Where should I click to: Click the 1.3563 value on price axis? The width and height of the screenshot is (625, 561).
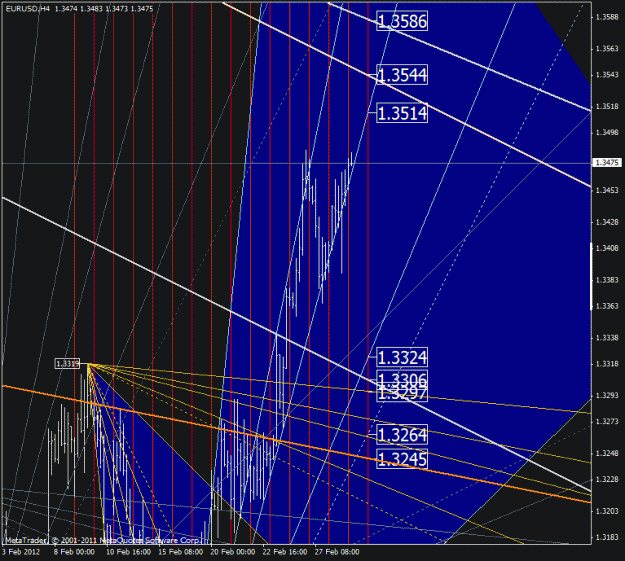[607, 49]
